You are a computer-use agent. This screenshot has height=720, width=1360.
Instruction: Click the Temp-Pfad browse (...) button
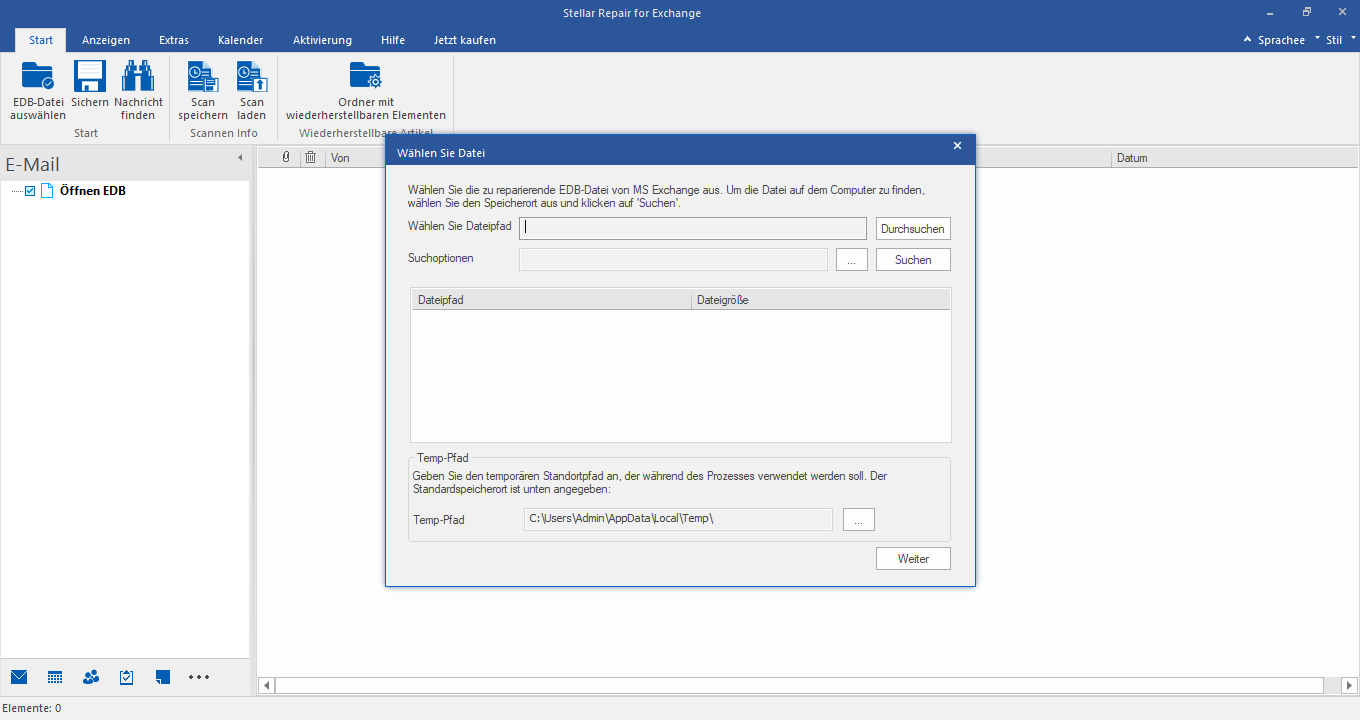pos(859,519)
